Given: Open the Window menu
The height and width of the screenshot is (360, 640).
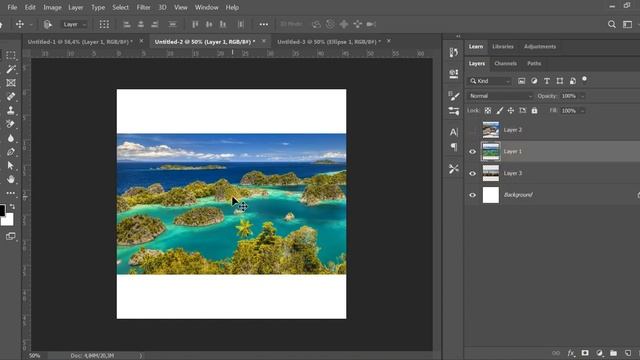Looking at the screenshot, I should coord(207,7).
